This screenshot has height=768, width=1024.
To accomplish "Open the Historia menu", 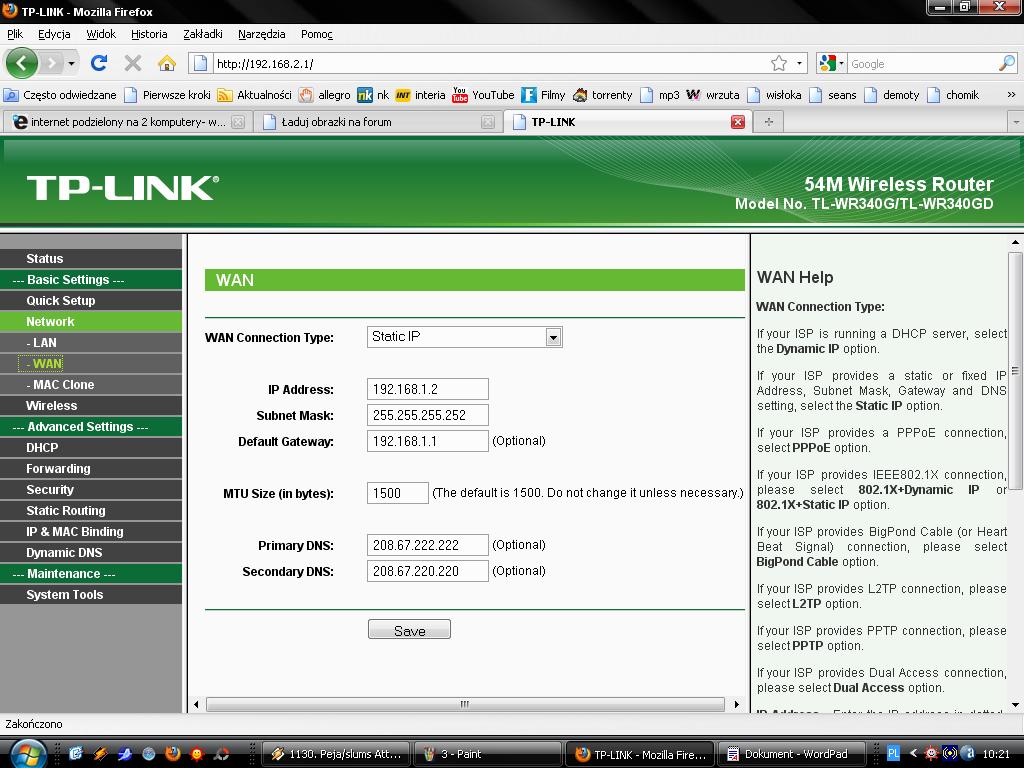I will [x=149, y=34].
